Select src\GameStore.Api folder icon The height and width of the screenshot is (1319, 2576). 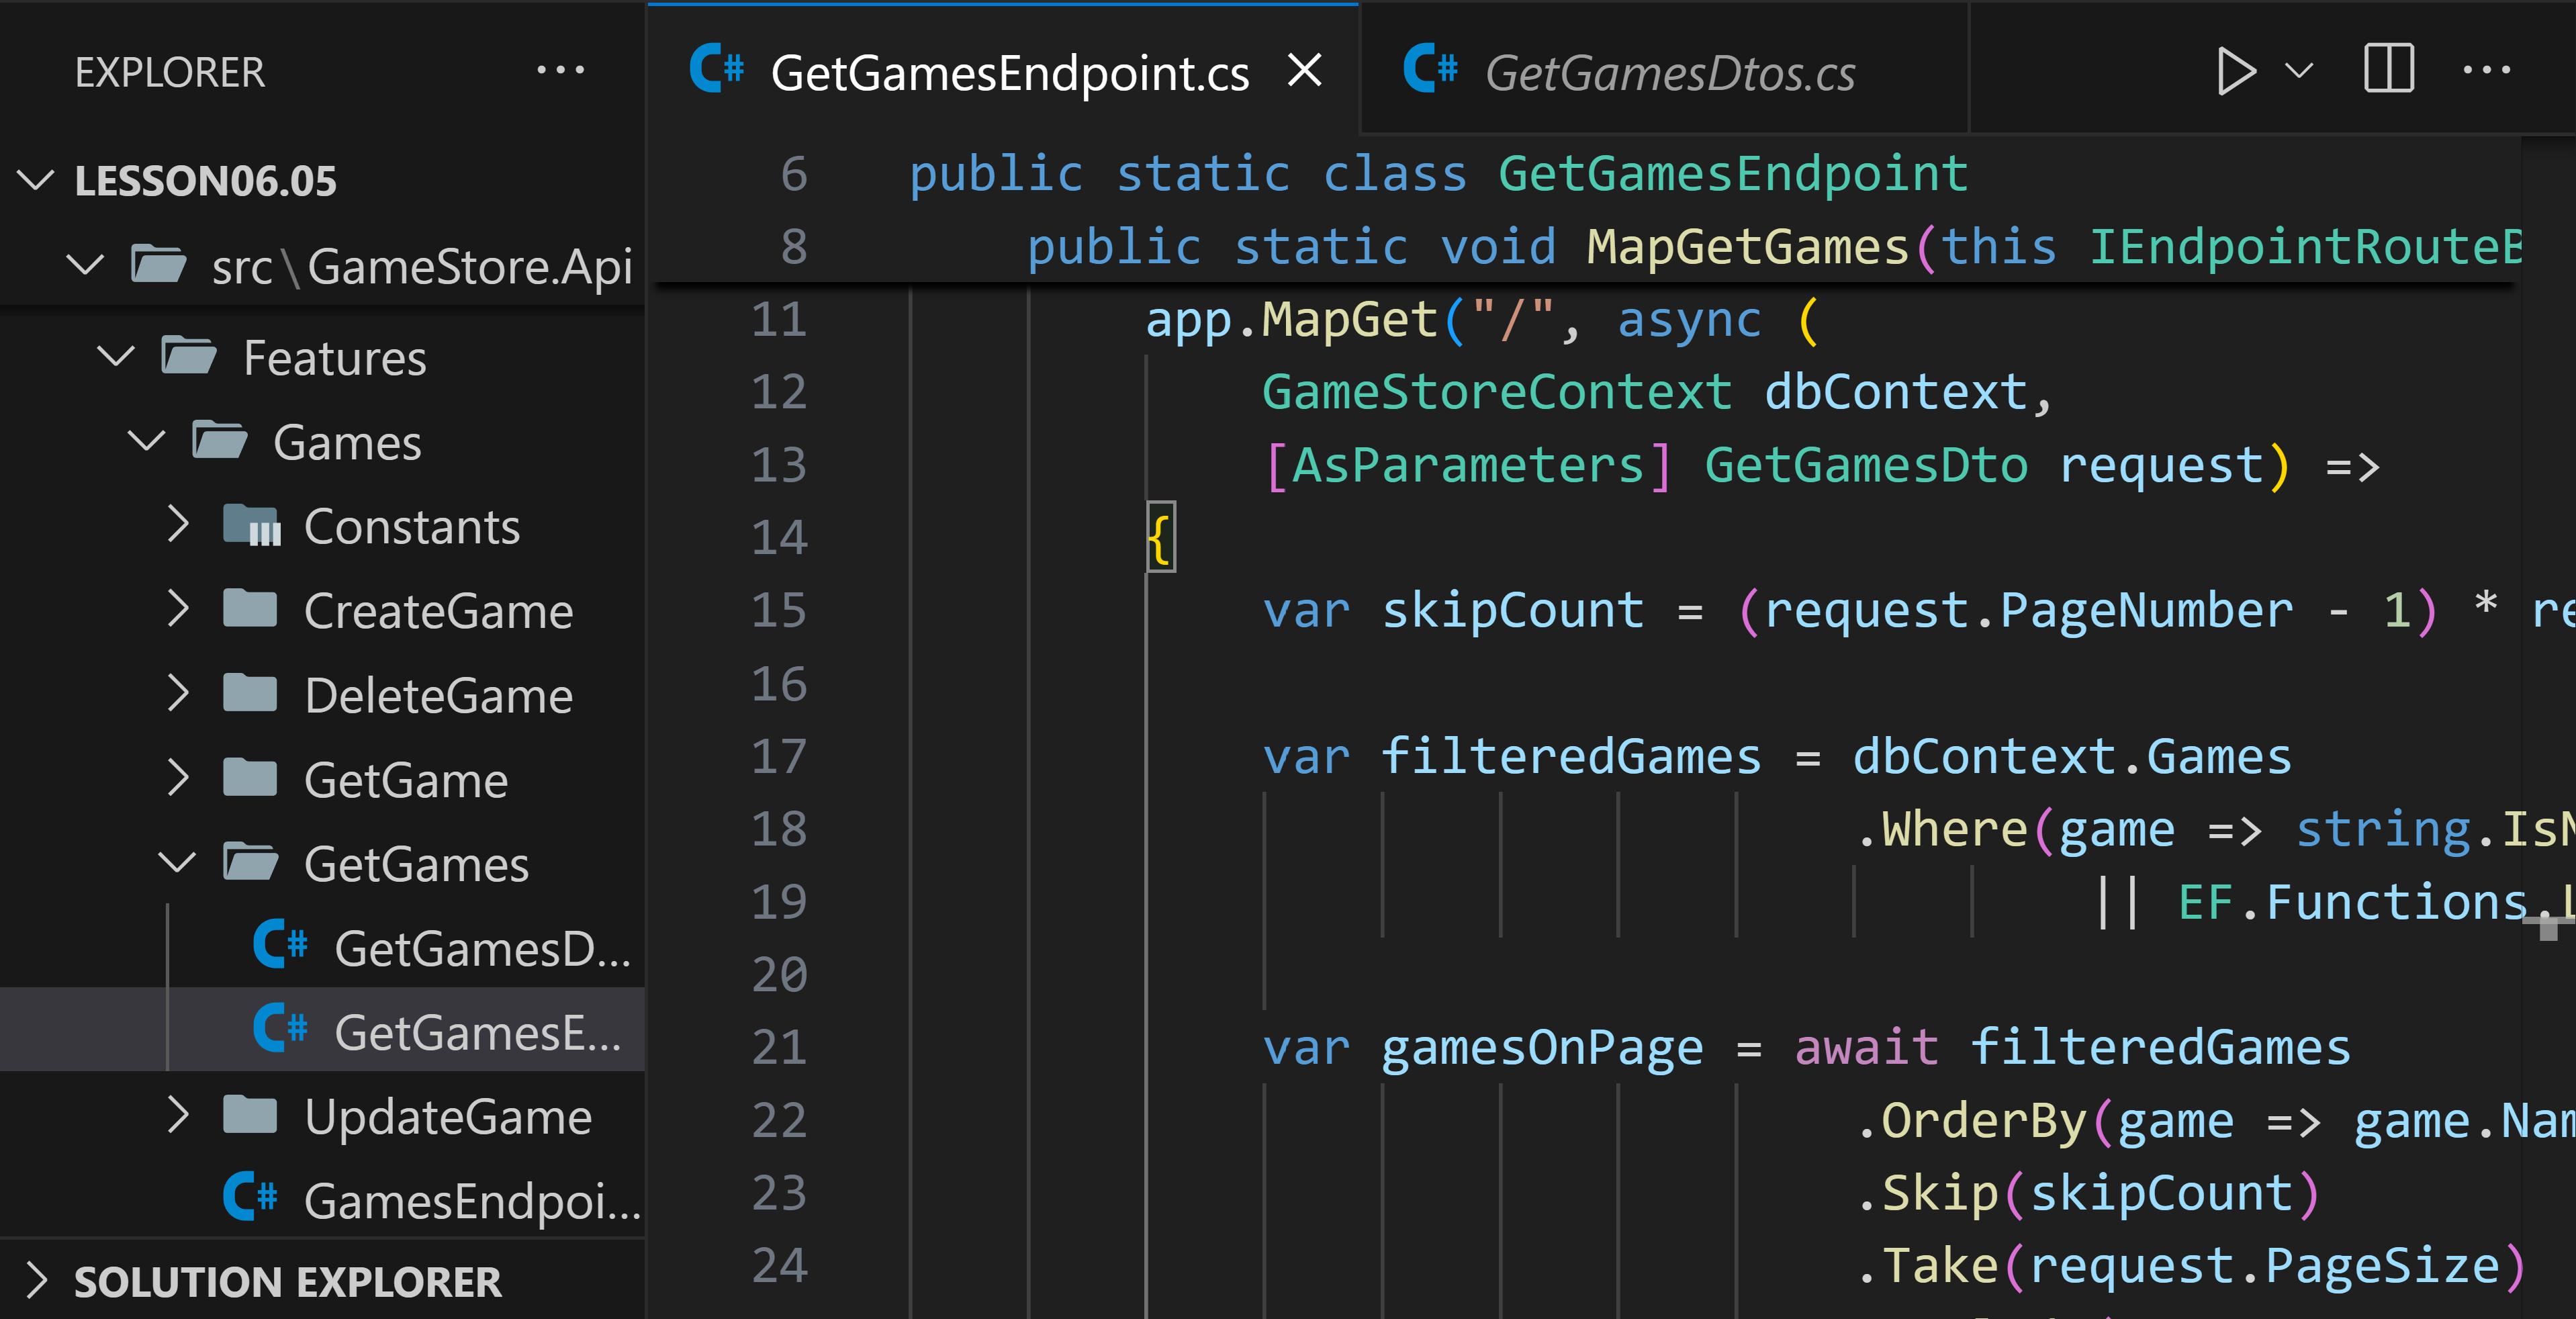click(158, 264)
